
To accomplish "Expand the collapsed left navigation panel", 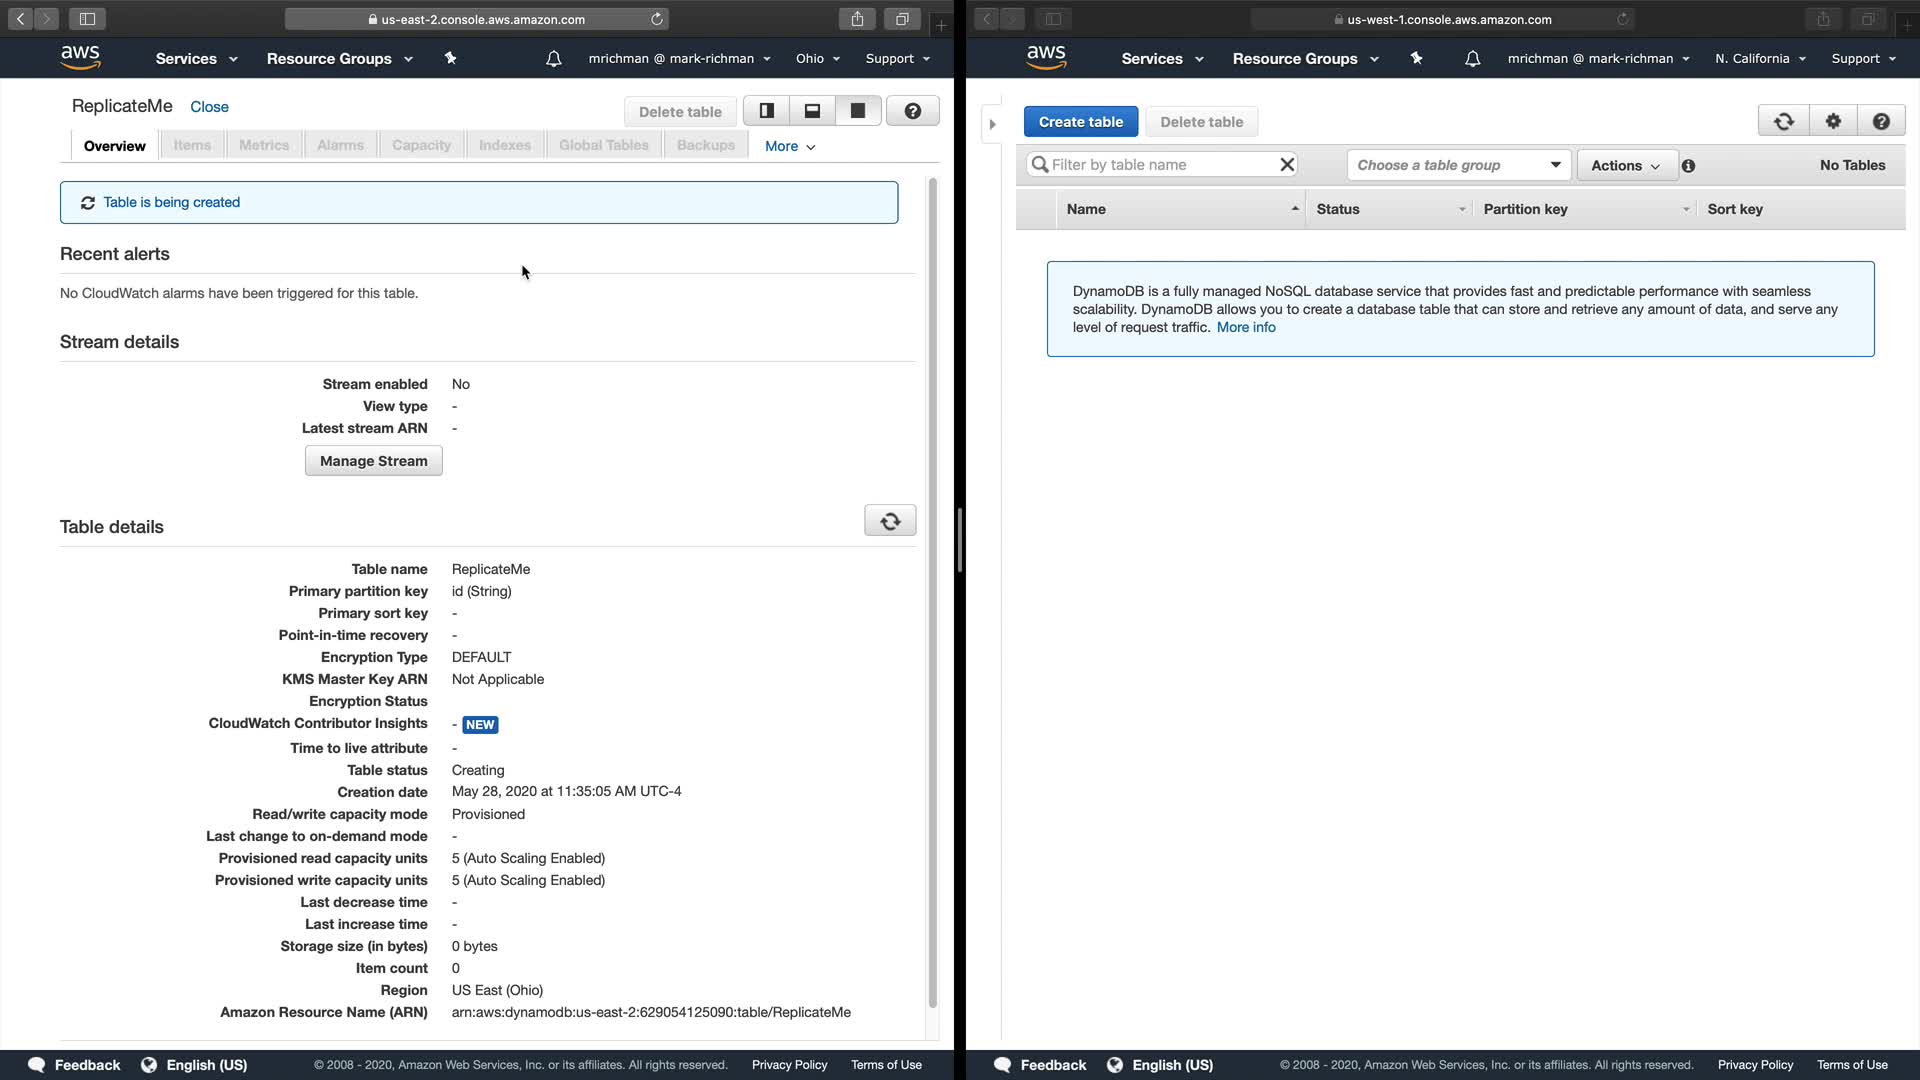I will 992,124.
